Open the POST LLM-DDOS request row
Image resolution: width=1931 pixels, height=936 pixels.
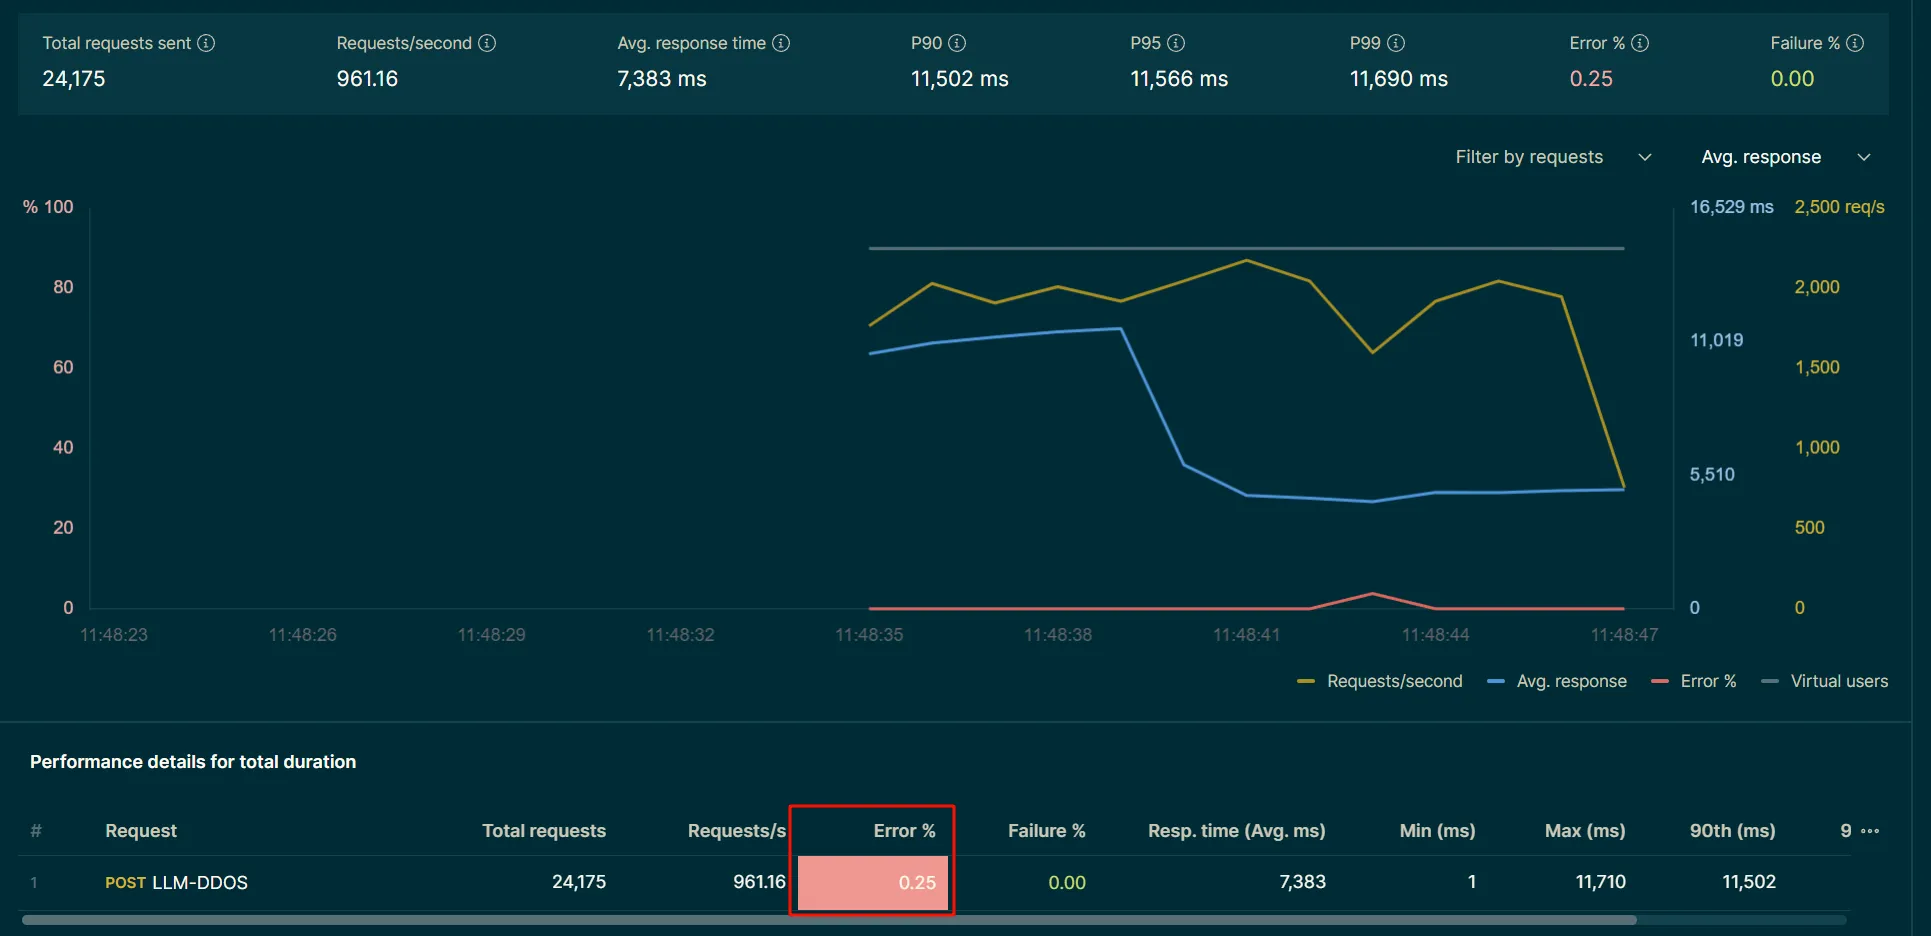(x=176, y=882)
